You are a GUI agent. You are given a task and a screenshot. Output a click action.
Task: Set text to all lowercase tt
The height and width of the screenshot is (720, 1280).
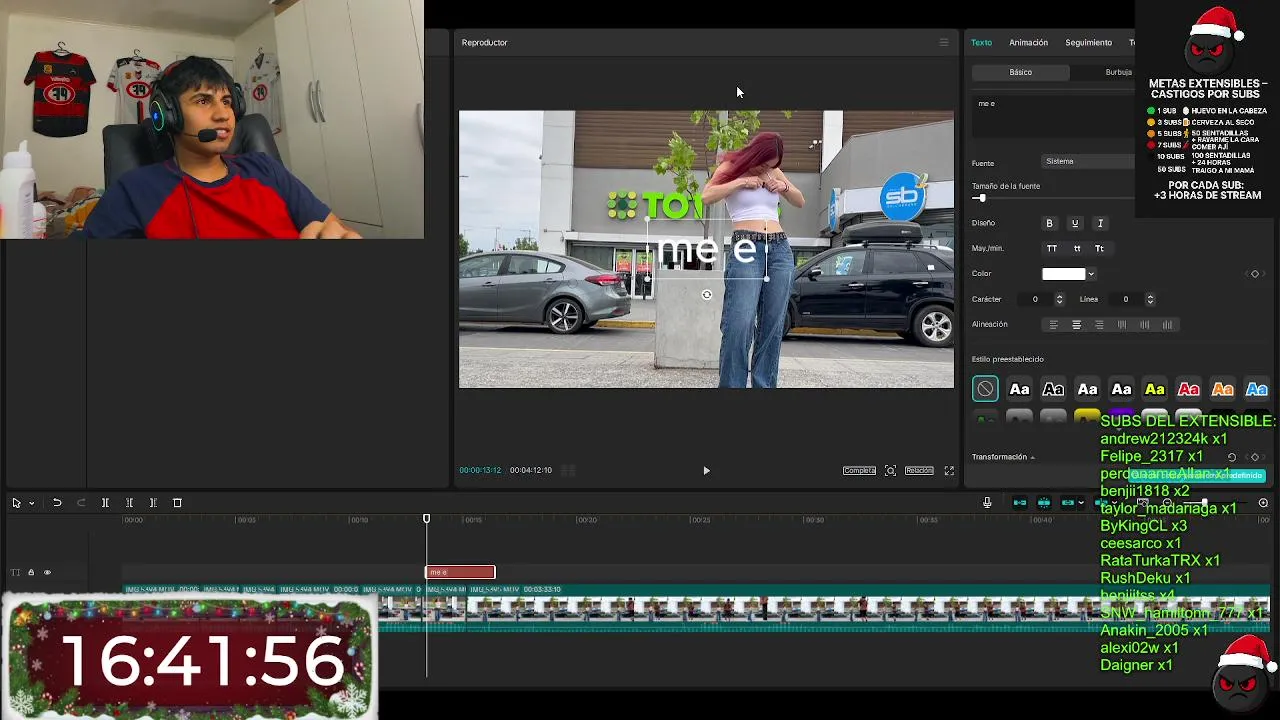click(1076, 248)
